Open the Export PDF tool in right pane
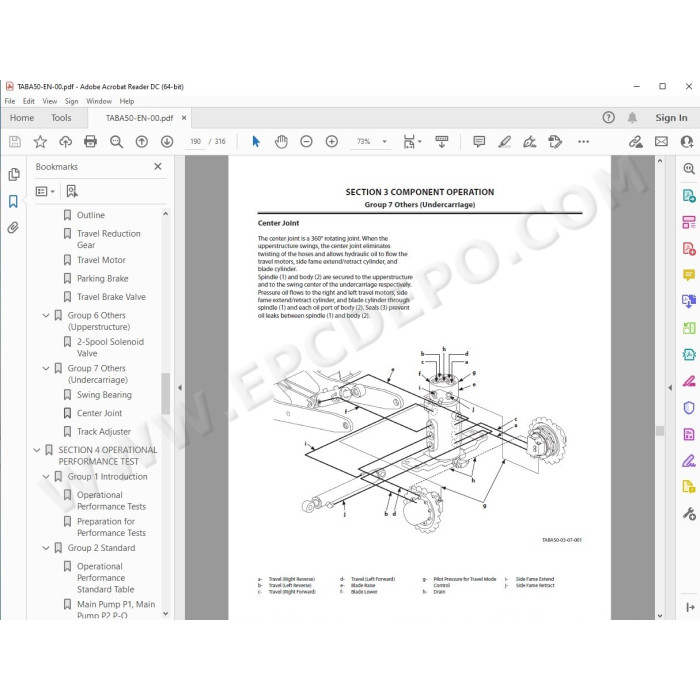Screen dimensions: 700x700 [689, 196]
